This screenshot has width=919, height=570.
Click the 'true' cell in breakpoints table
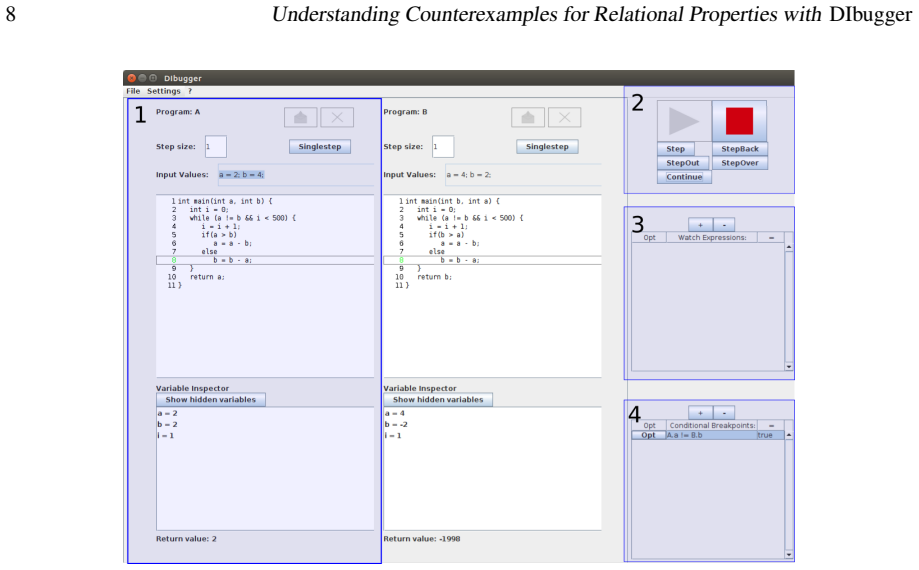(x=770, y=435)
